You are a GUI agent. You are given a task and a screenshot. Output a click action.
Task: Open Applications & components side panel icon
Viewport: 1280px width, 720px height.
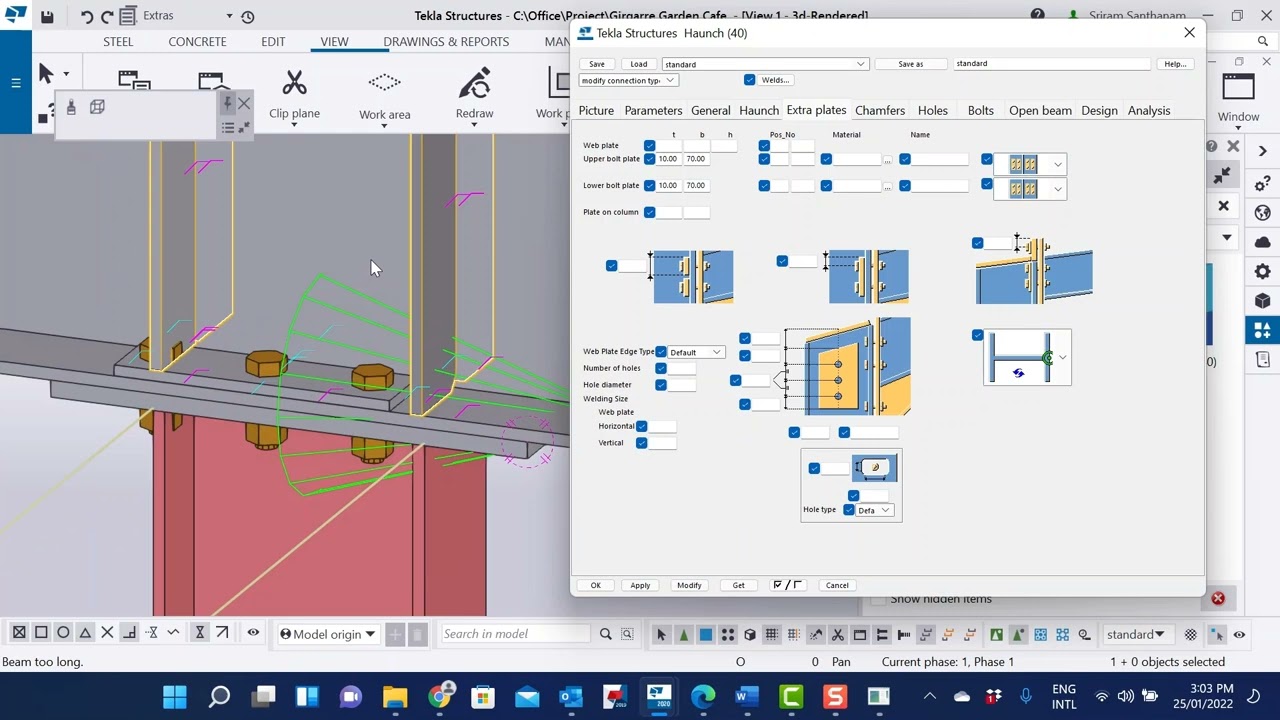[1262, 329]
